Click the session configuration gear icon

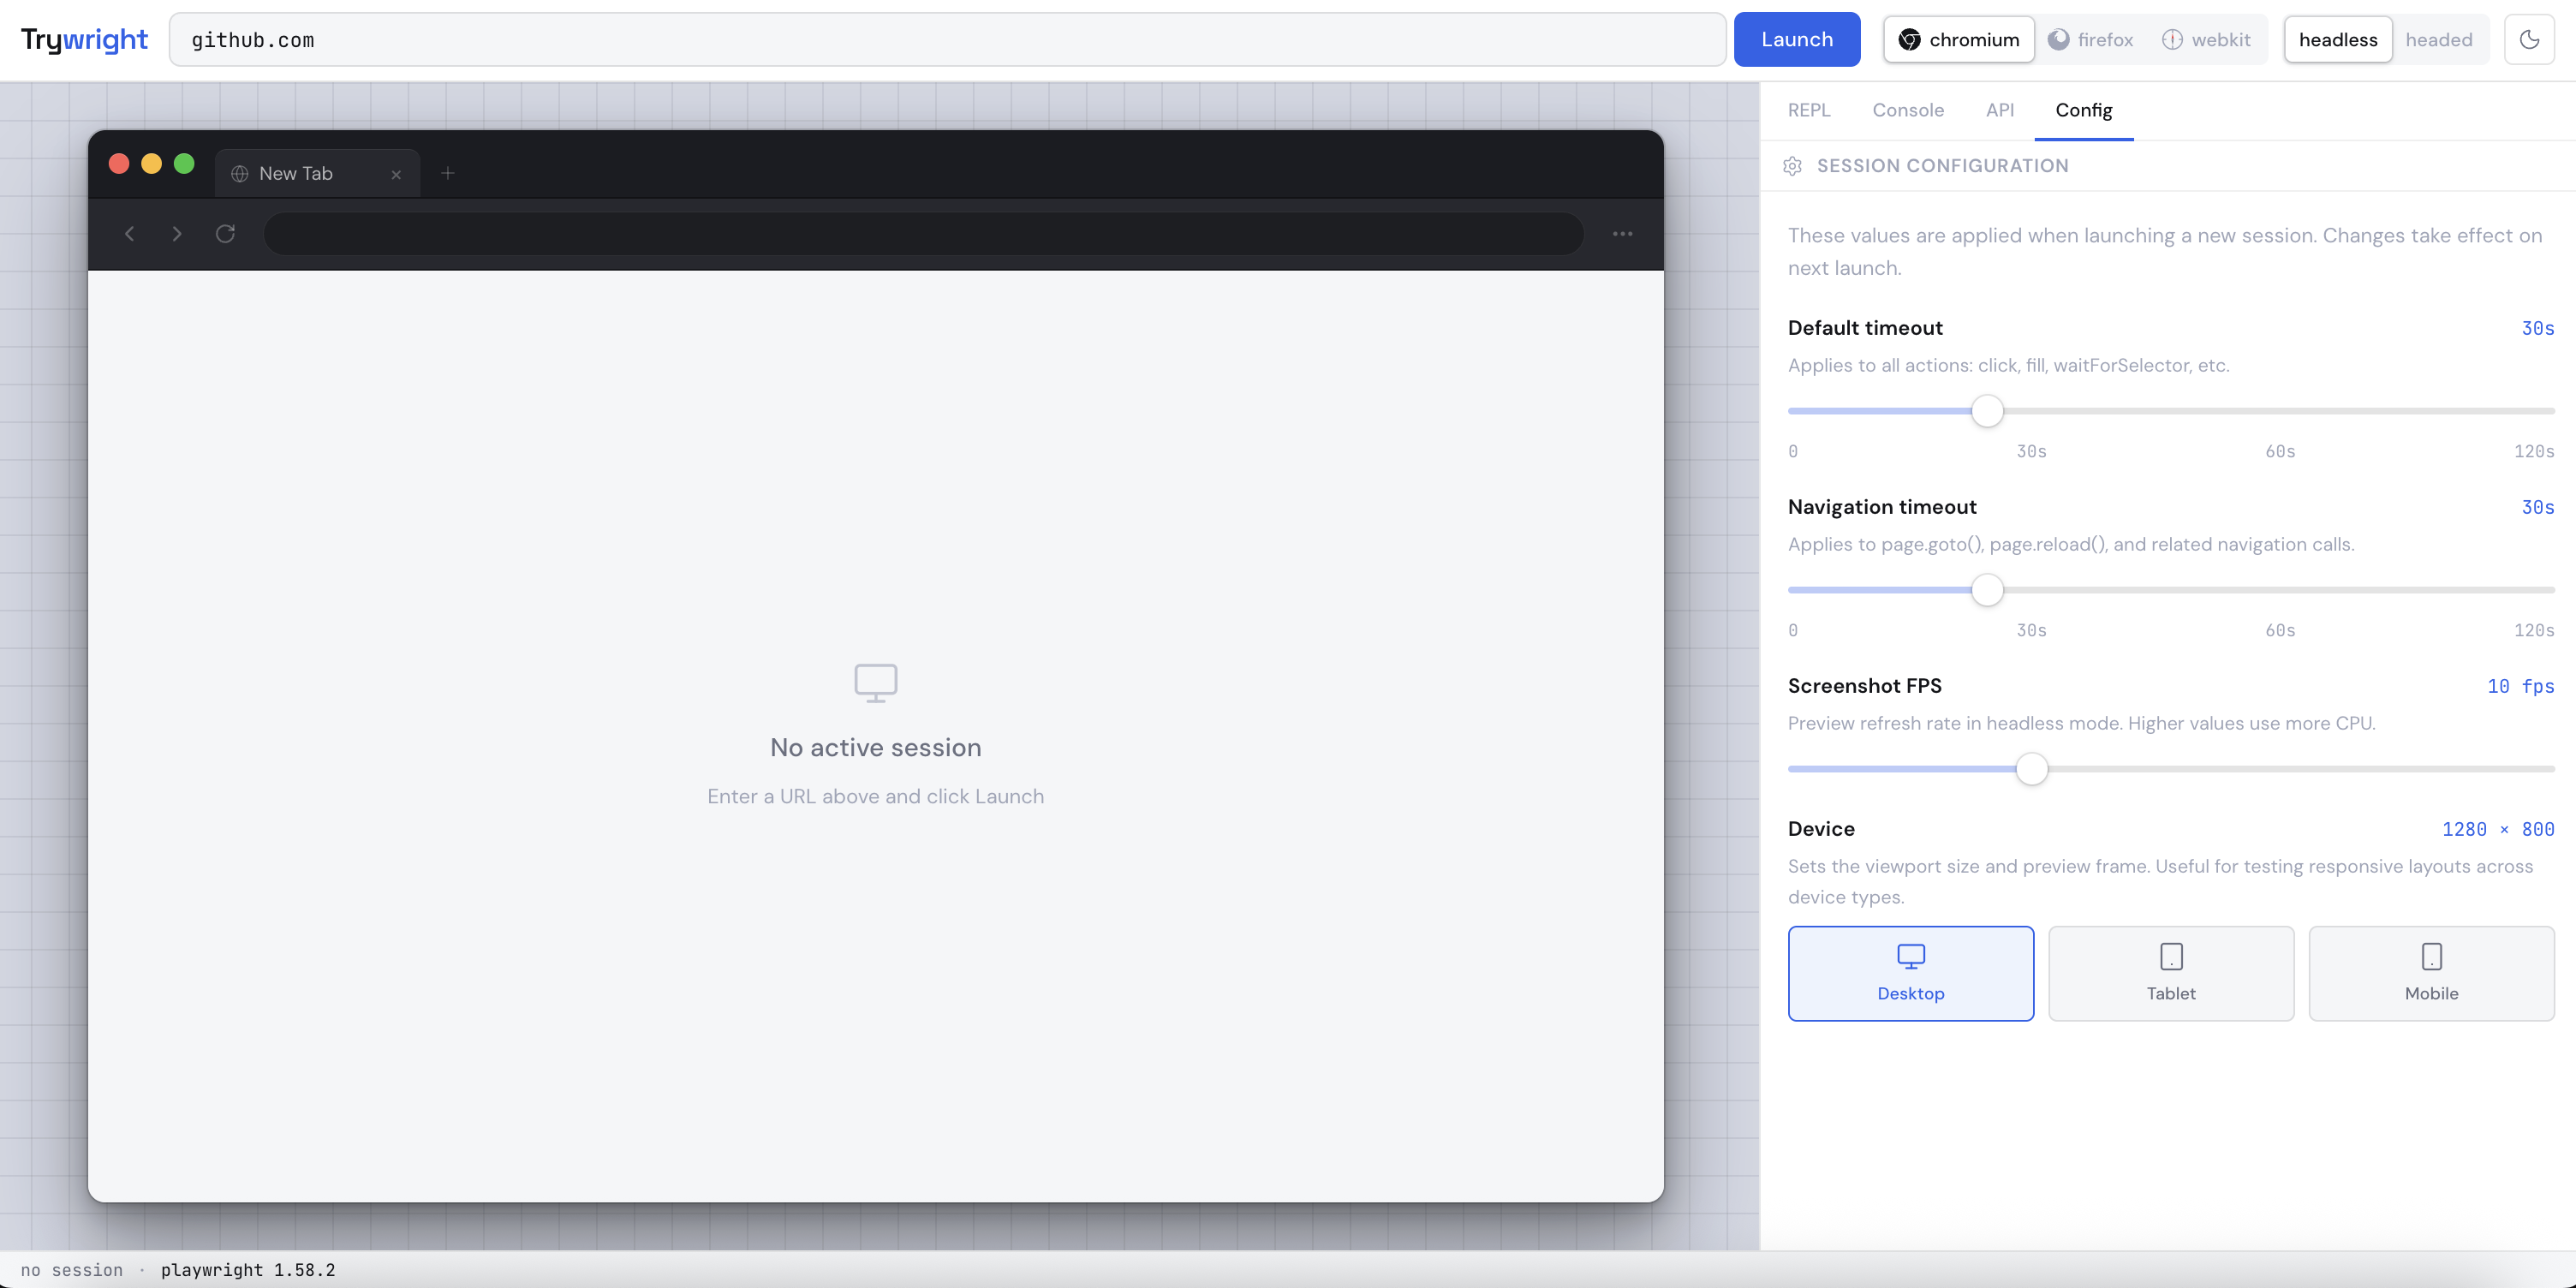point(1793,166)
